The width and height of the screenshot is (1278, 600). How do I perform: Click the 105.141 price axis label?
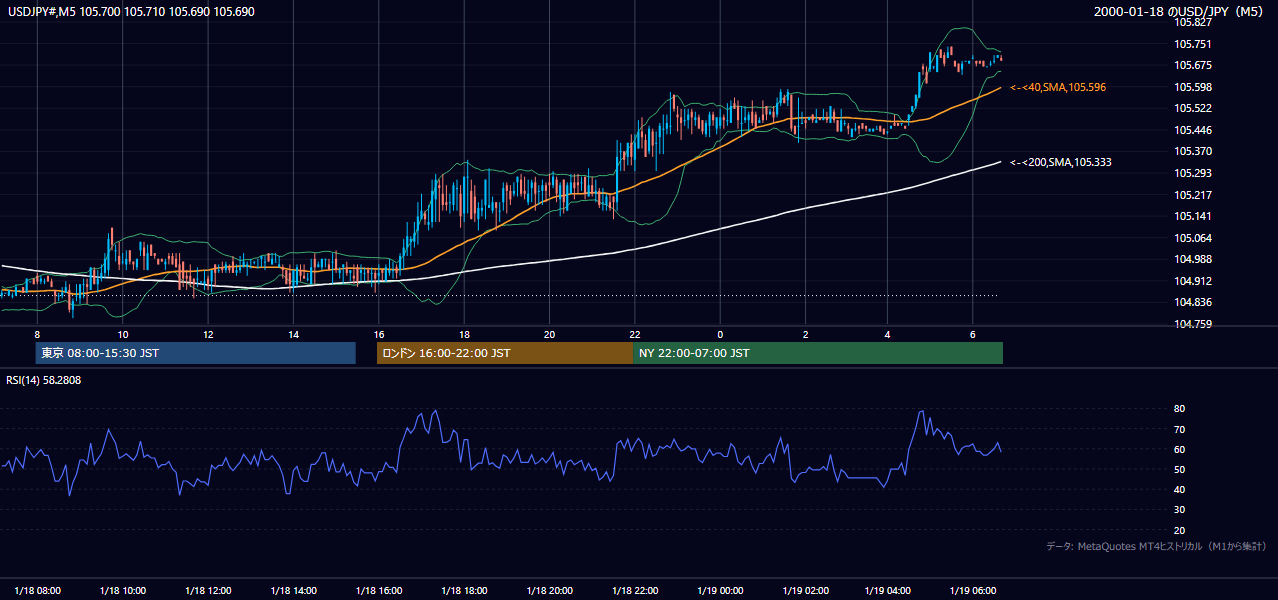[1193, 217]
